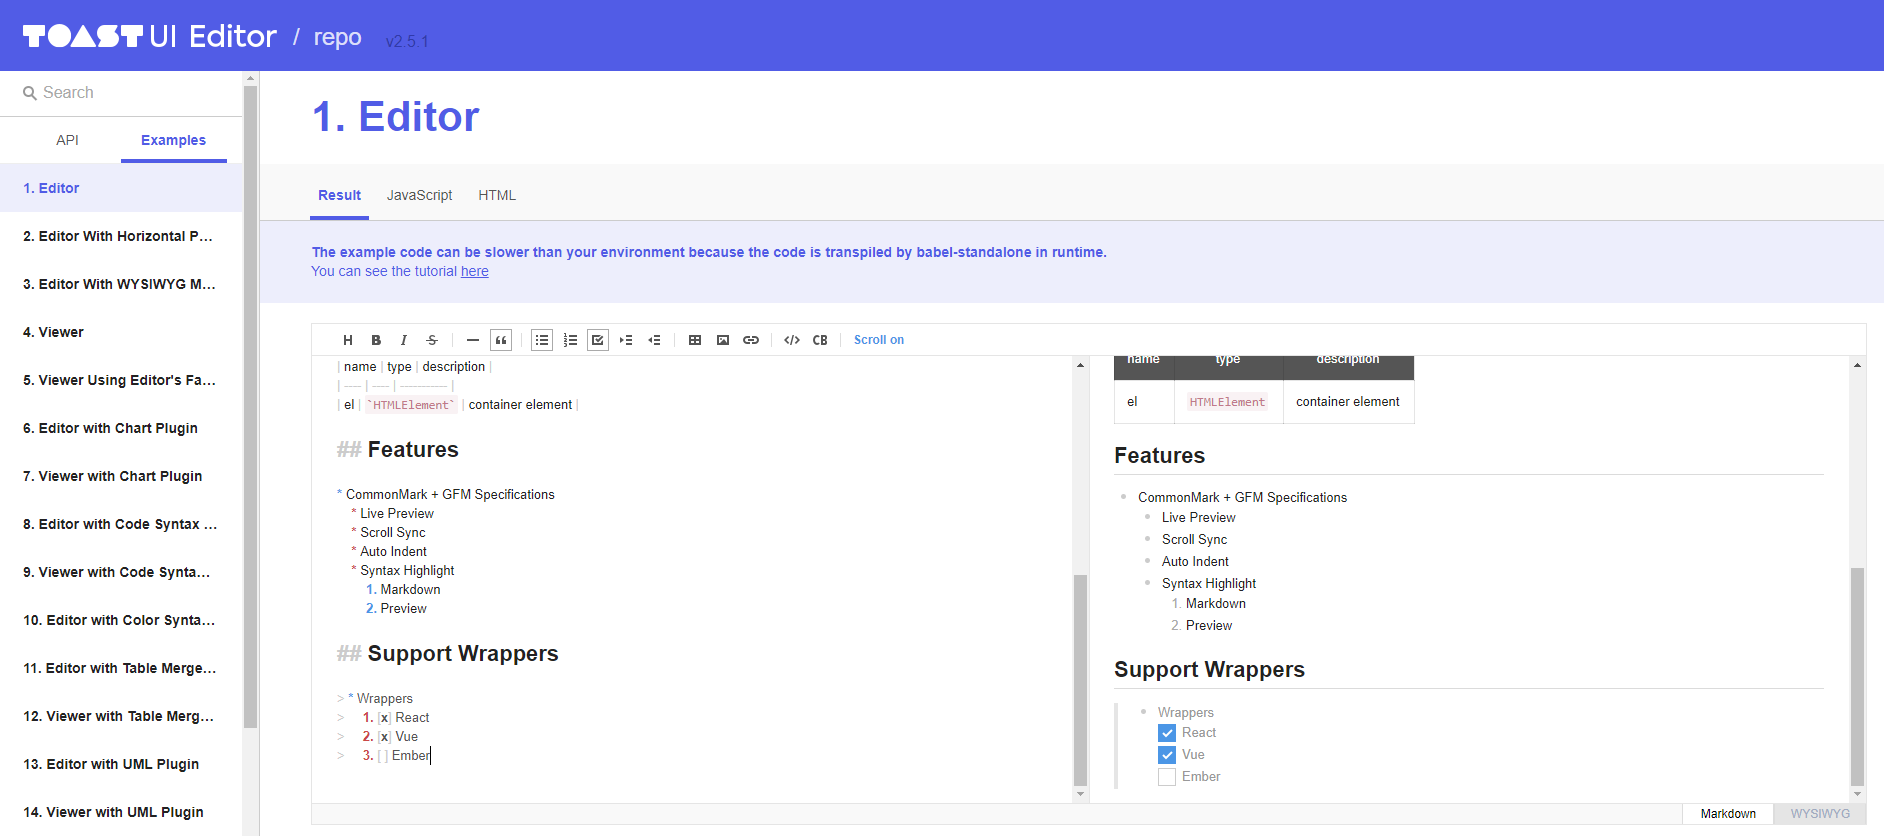Insert a link using the toolbar
The image size is (1884, 836).
pyautogui.click(x=751, y=340)
